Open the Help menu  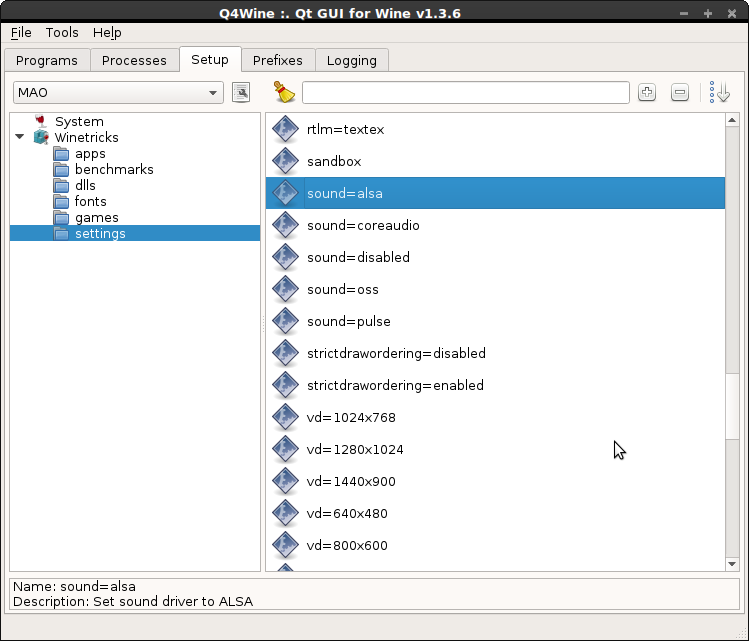107,32
